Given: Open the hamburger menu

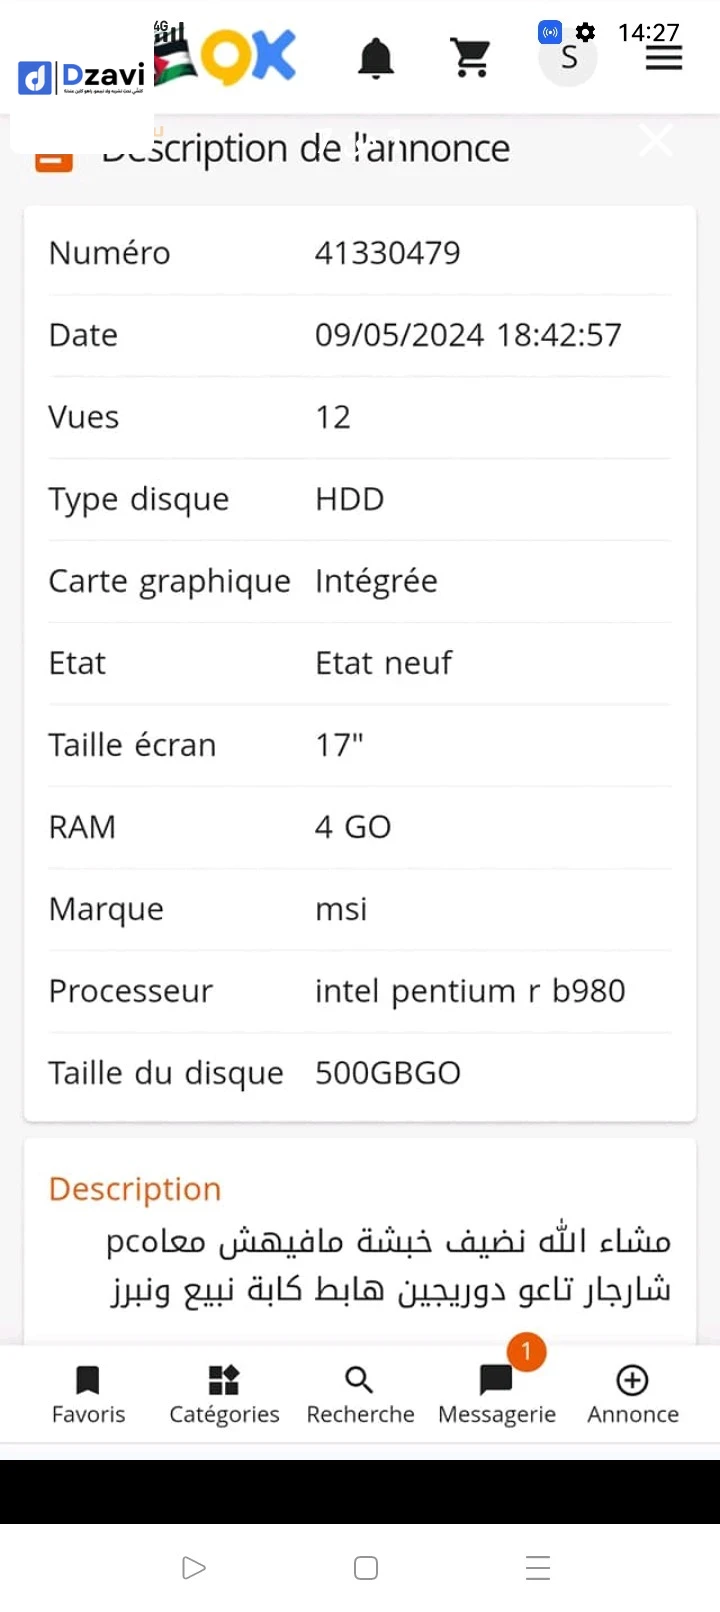Looking at the screenshot, I should (664, 58).
